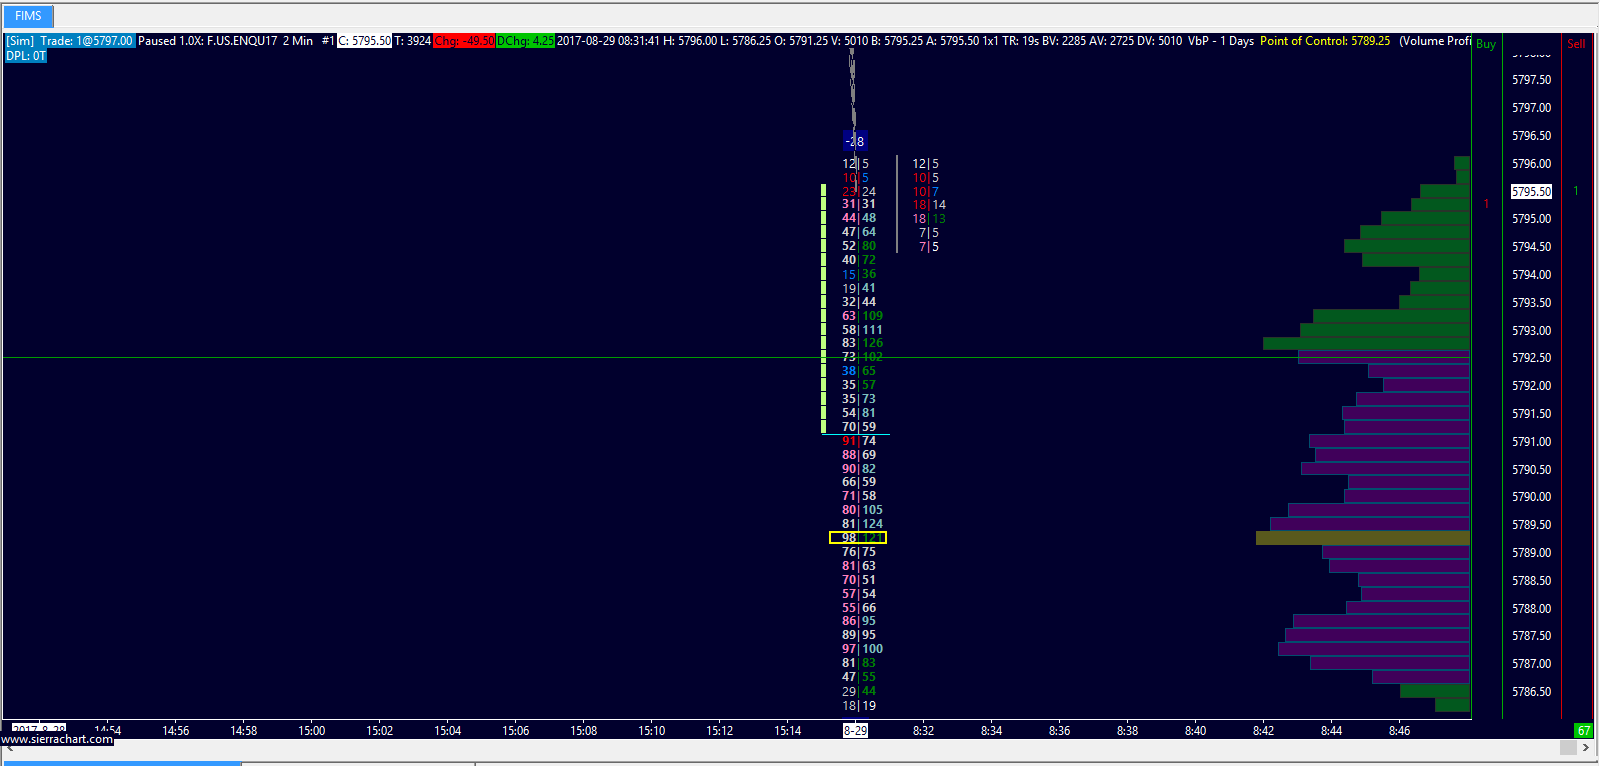Switch to the FIMS chart tab
Screen dimensions: 1600x766
coord(28,16)
